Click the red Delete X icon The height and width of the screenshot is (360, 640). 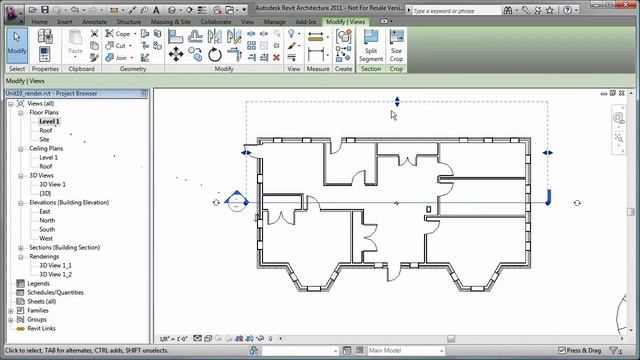pyautogui.click(x=276, y=58)
